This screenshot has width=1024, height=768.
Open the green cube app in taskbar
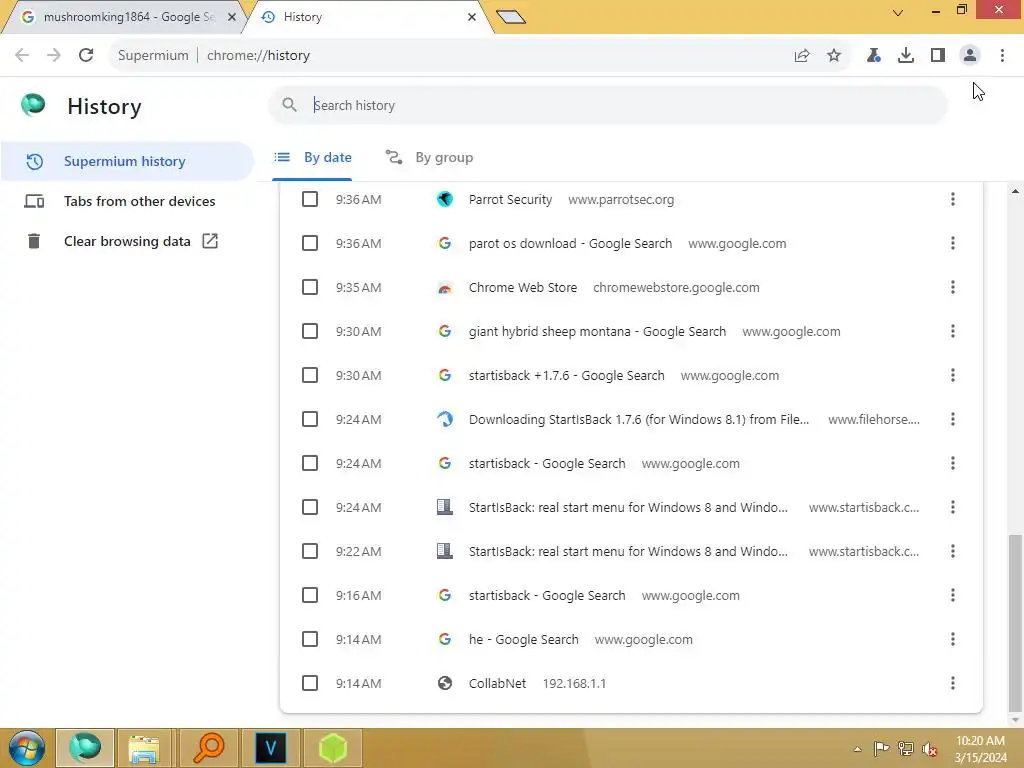[x=333, y=748]
